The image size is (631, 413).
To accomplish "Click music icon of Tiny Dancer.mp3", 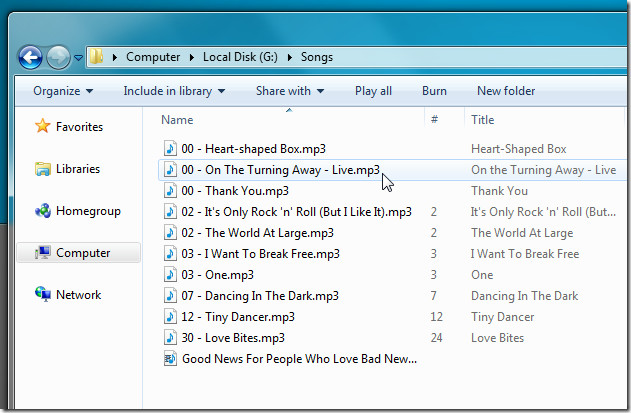I will coord(170,316).
